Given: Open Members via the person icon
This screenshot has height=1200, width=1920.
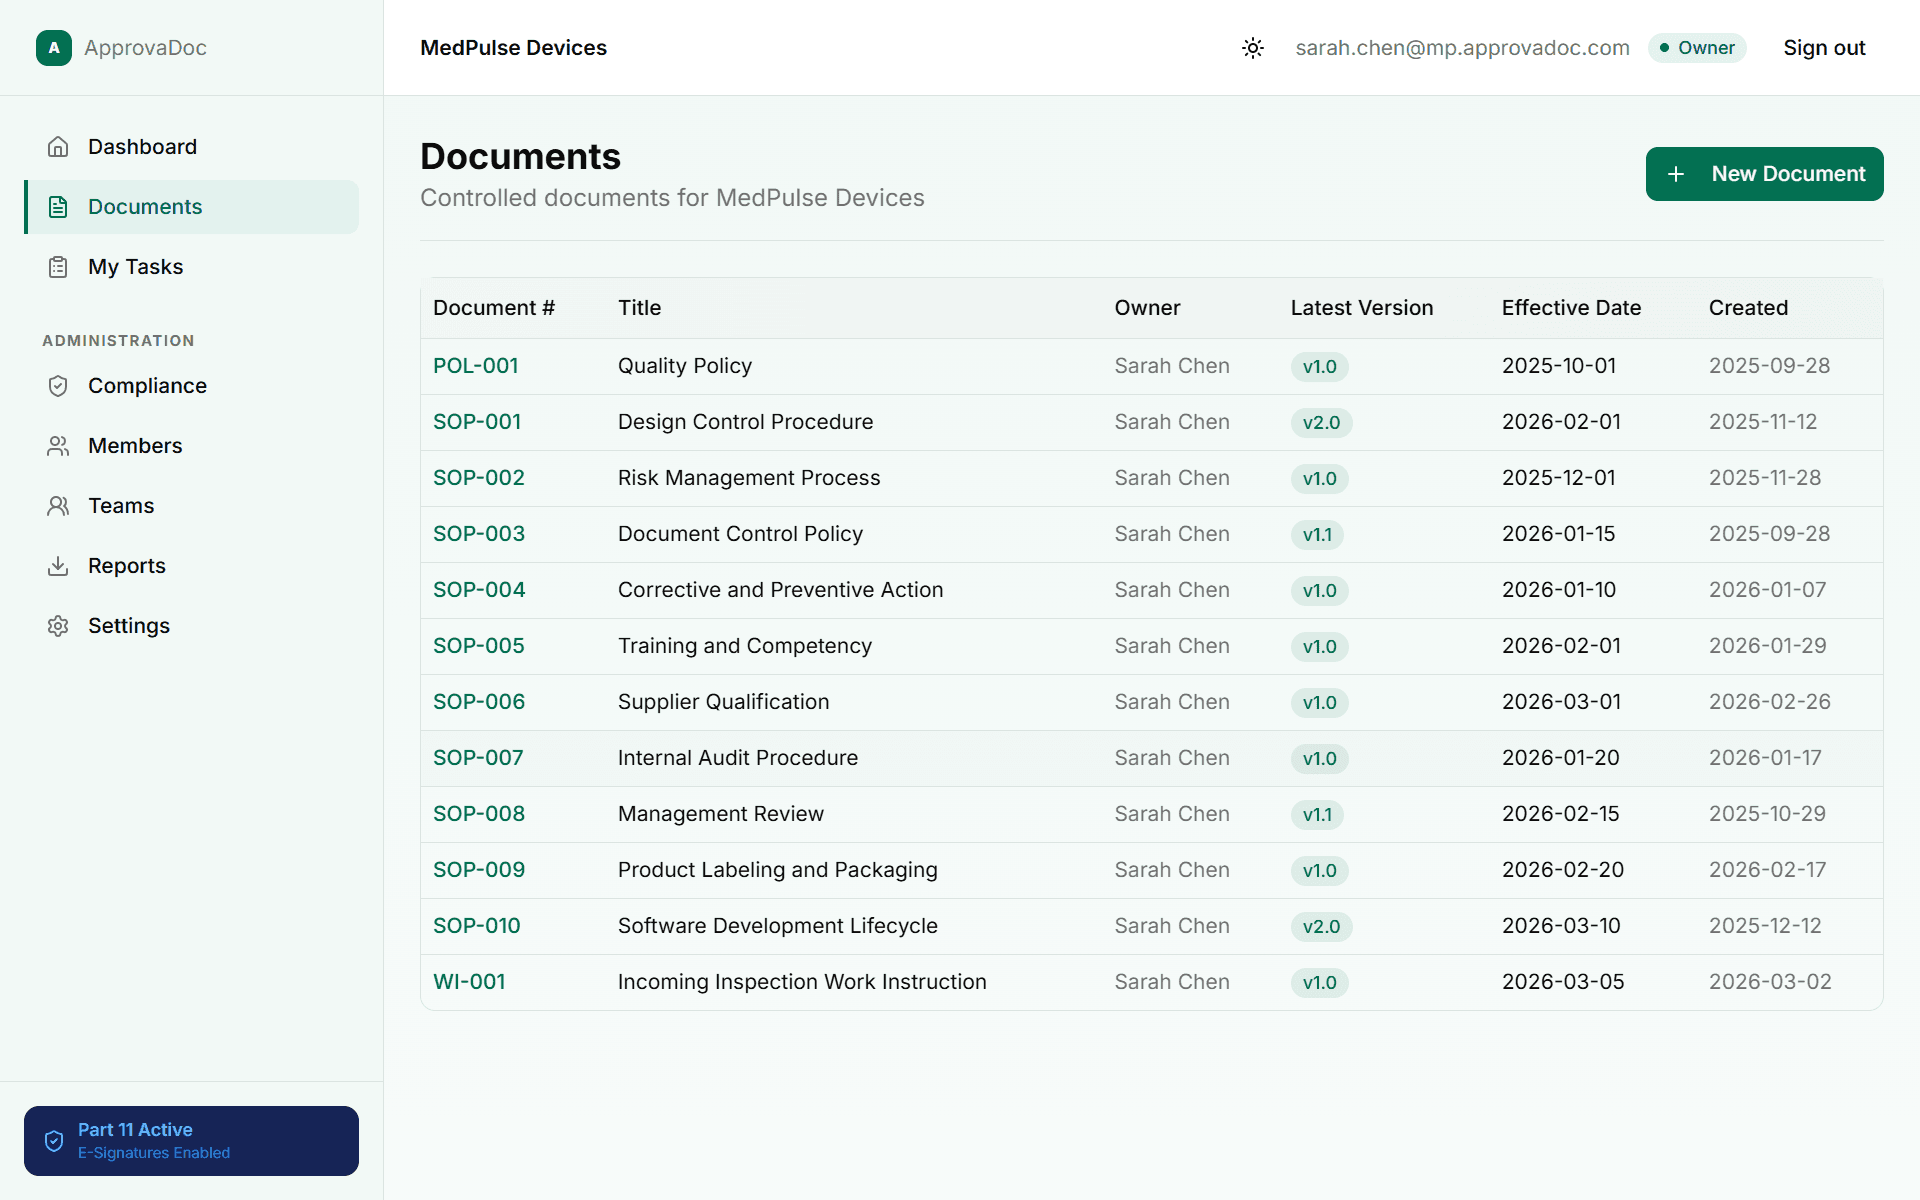Looking at the screenshot, I should point(58,445).
